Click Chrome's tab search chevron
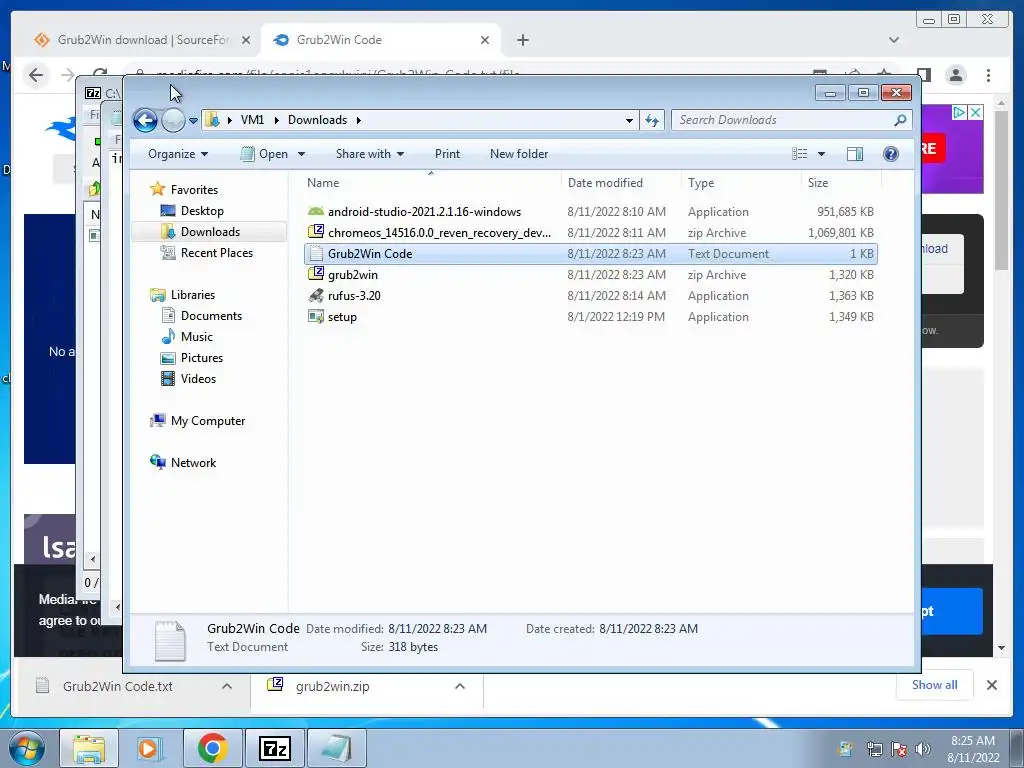Viewport: 1024px width, 768px height. point(894,40)
